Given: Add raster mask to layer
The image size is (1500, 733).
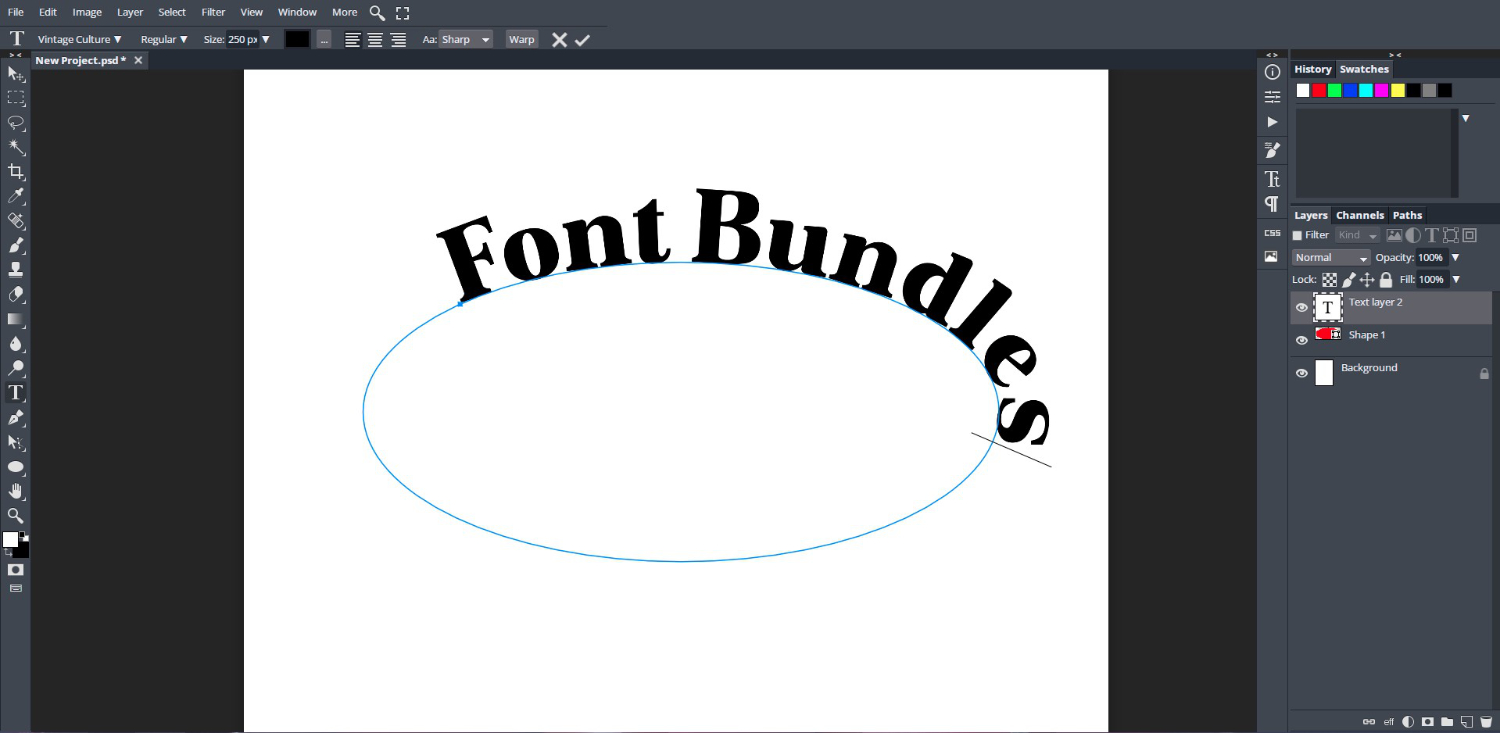Looking at the screenshot, I should pyautogui.click(x=1427, y=721).
